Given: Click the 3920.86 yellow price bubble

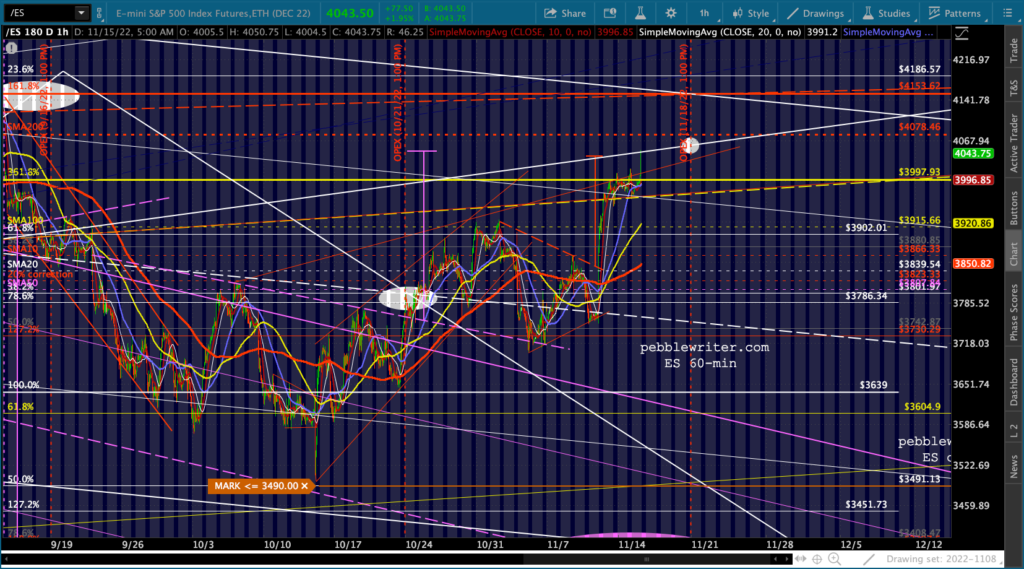Looking at the screenshot, I should point(972,223).
